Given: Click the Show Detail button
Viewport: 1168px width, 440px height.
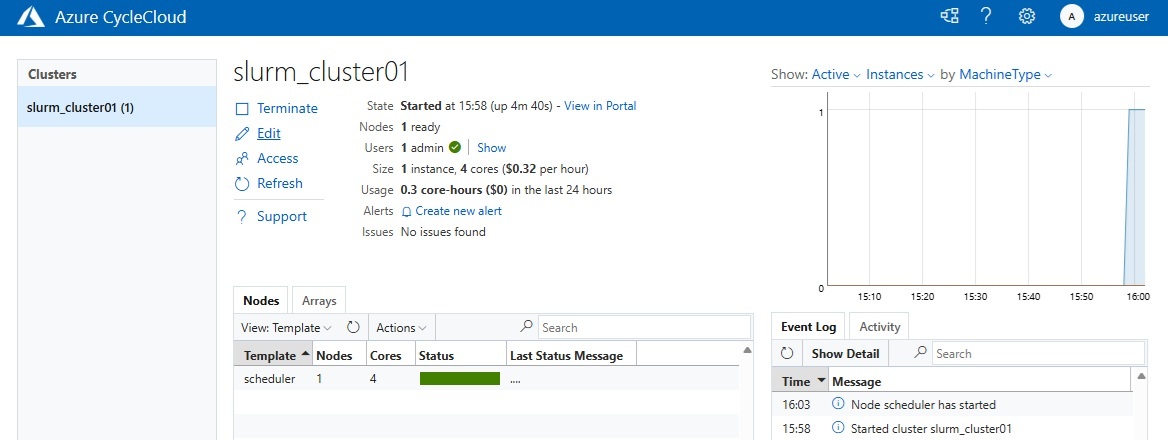Looking at the screenshot, I should 845,354.
